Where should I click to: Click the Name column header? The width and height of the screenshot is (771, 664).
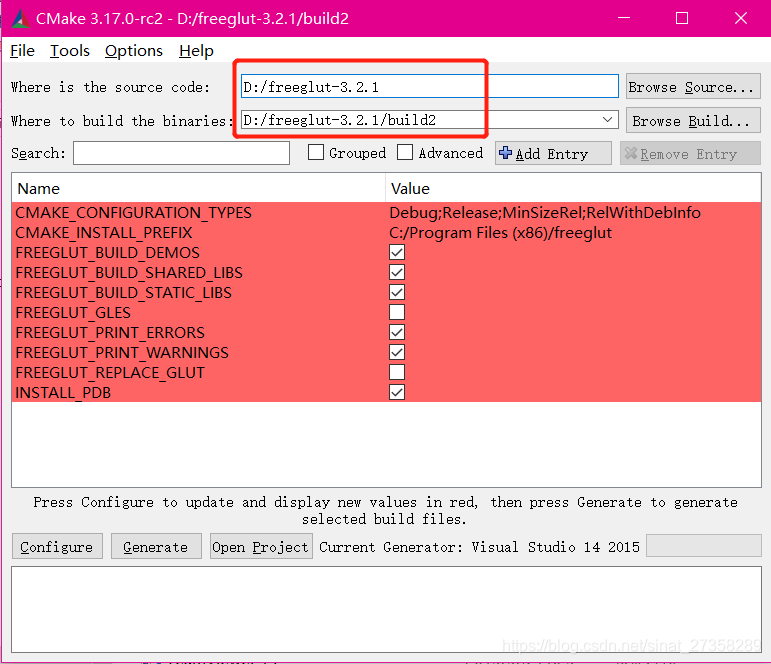[198, 188]
